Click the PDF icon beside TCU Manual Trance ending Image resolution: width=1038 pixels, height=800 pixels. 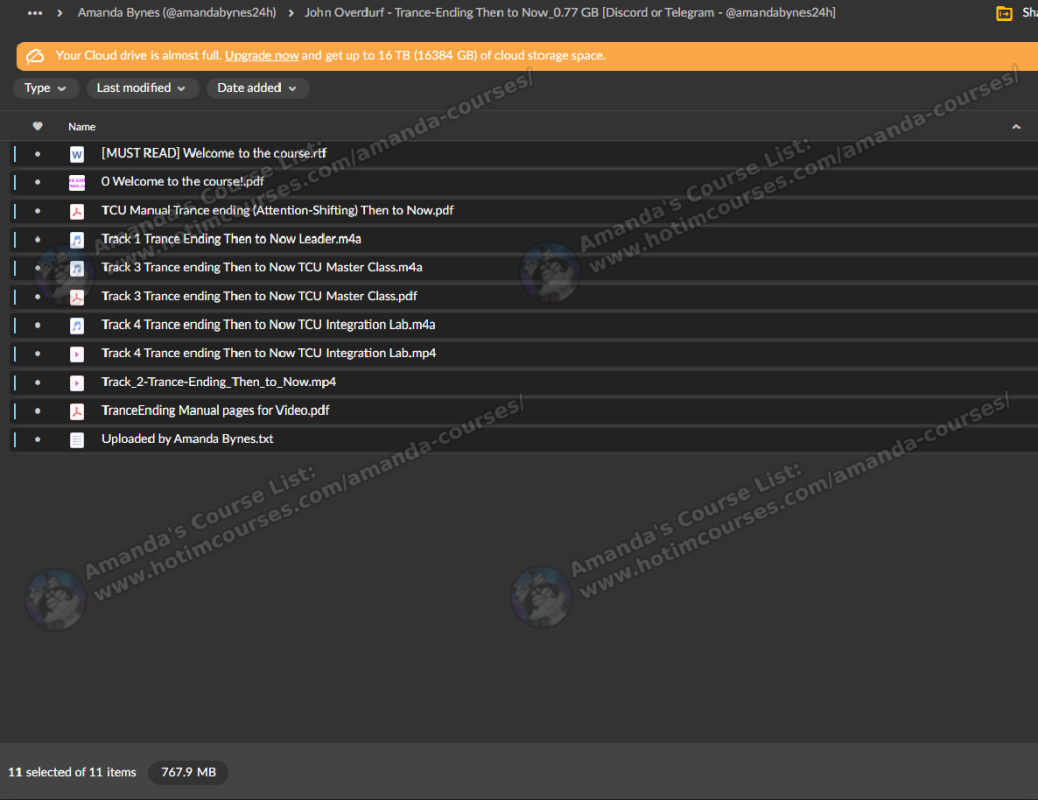(77, 211)
